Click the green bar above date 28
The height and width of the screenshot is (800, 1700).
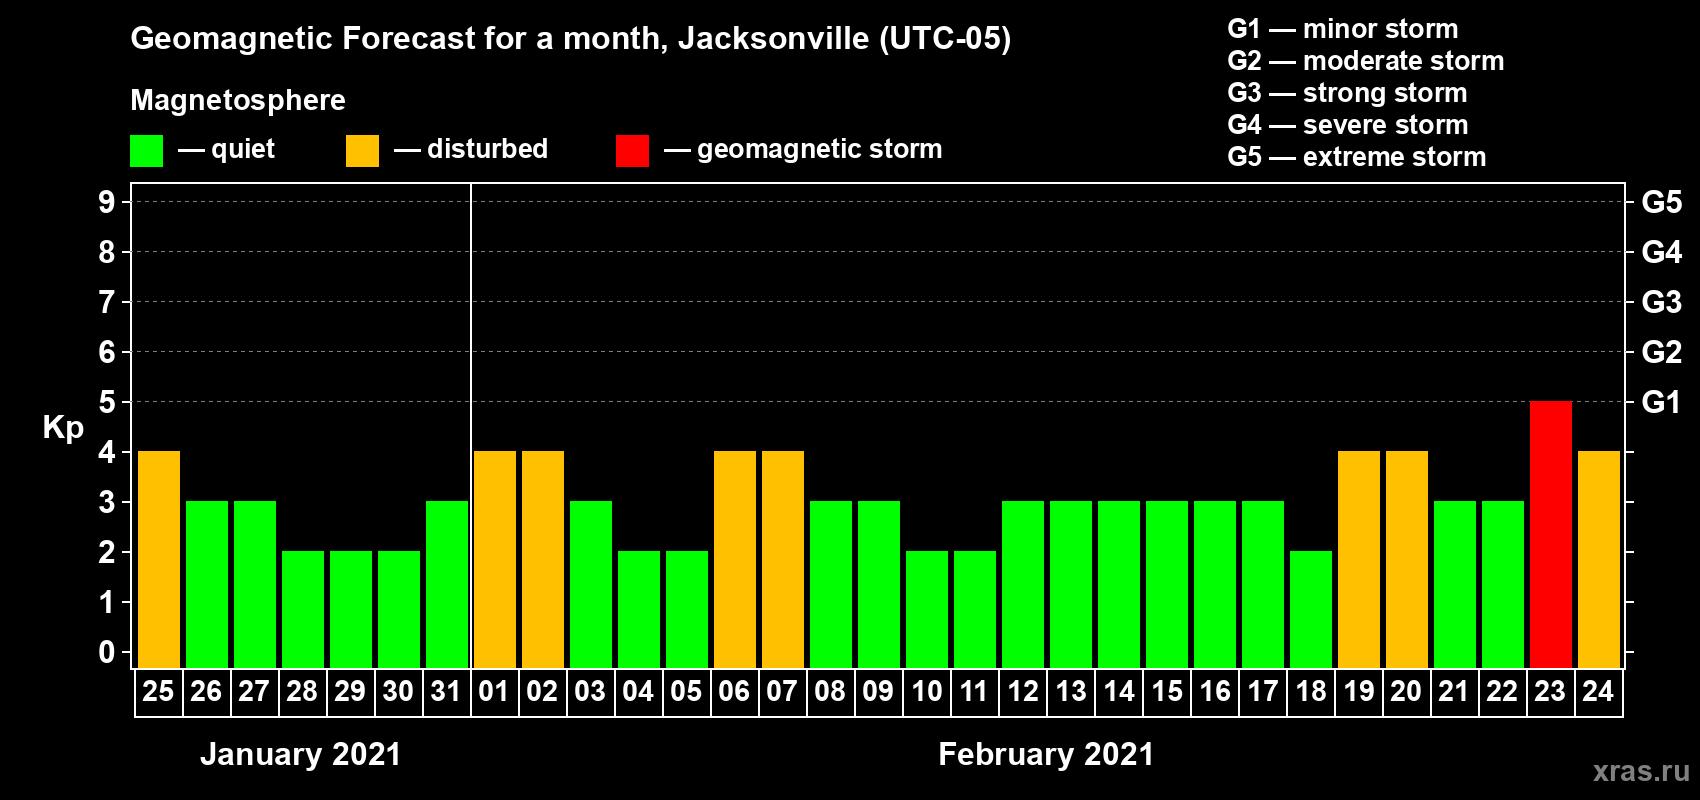pos(303,609)
